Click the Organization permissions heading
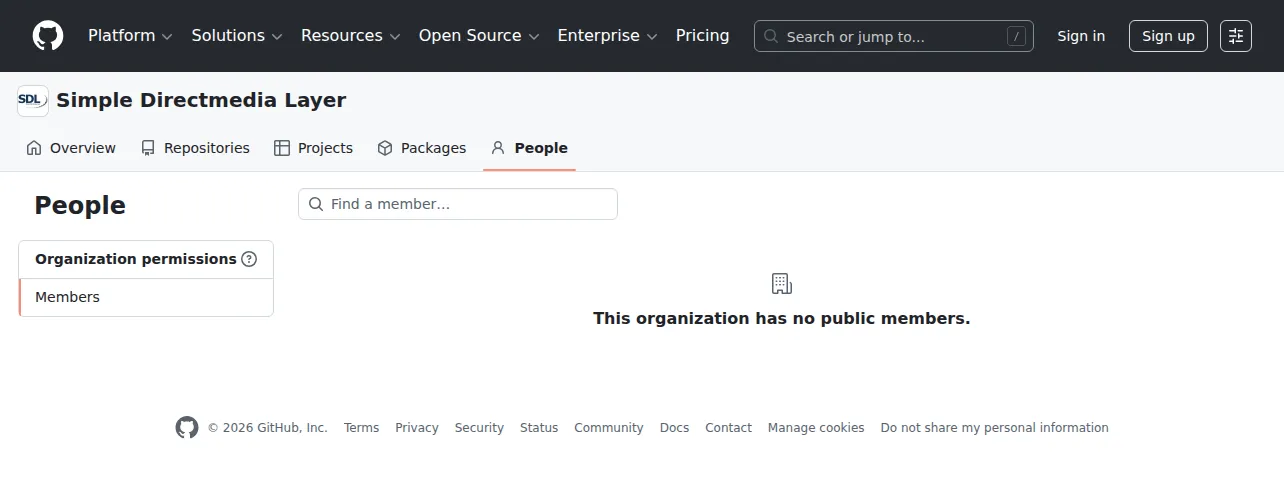This screenshot has width=1284, height=481. [x=136, y=259]
